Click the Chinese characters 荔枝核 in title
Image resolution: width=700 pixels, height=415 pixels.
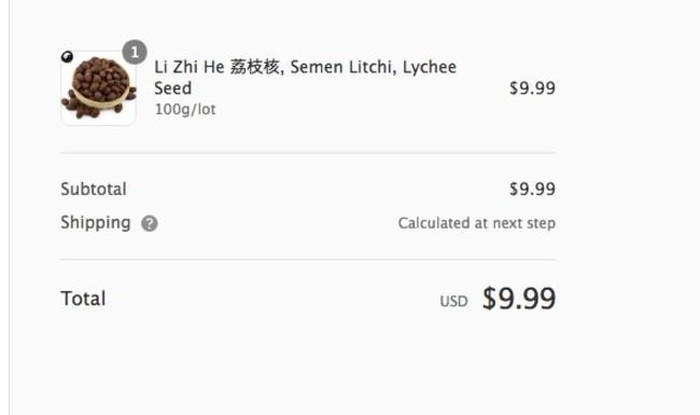click(255, 67)
